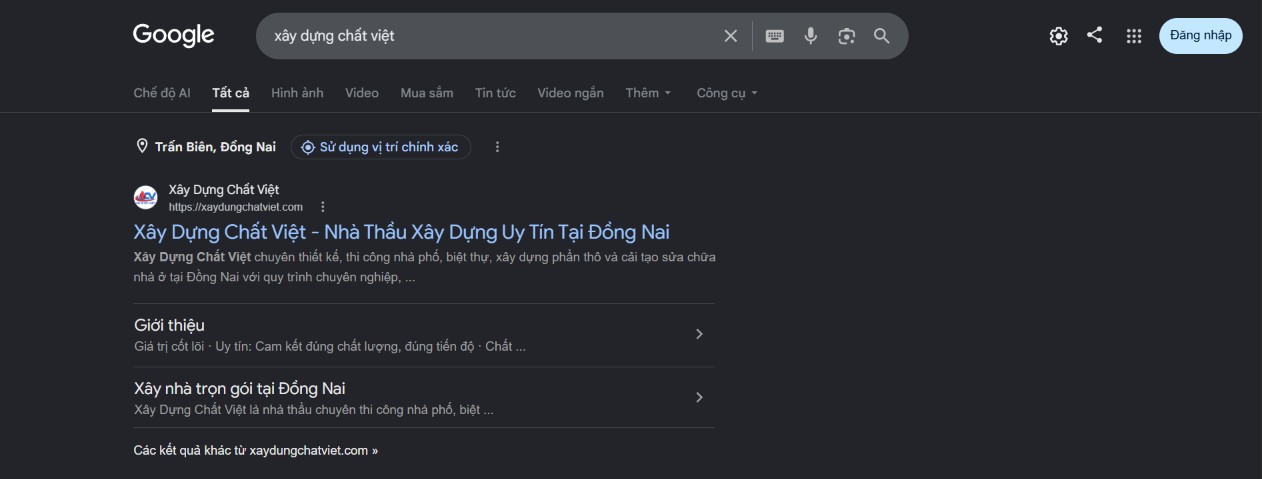Open the Video results tab
Viewport: 1262px width, 479px height.
[x=362, y=93]
